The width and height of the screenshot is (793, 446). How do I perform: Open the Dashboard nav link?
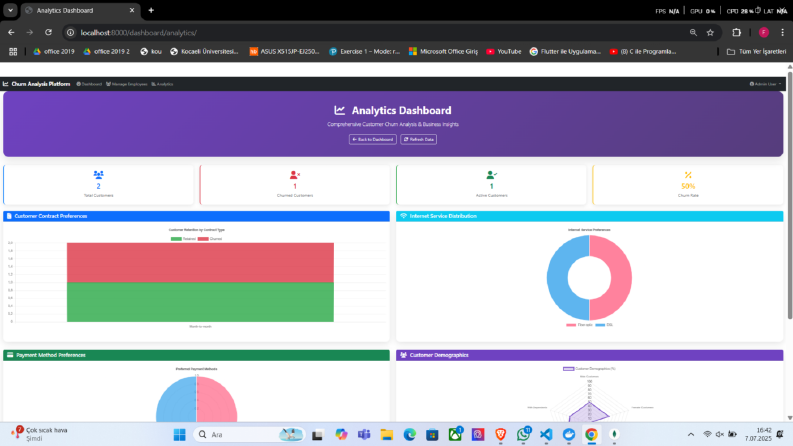89,84
